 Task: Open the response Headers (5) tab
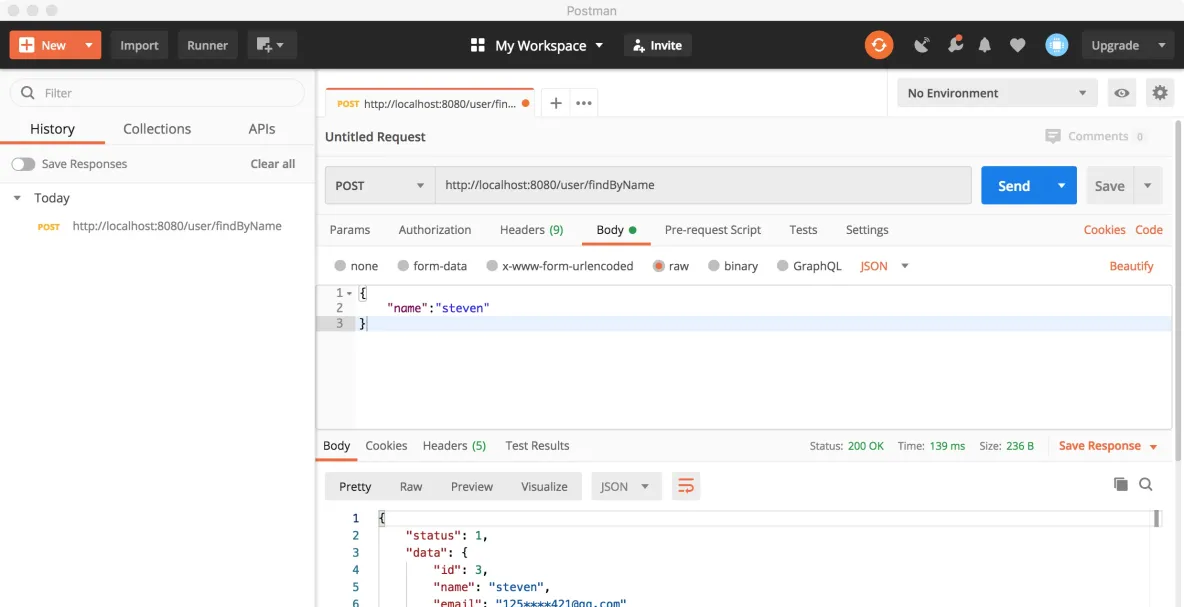pos(455,445)
